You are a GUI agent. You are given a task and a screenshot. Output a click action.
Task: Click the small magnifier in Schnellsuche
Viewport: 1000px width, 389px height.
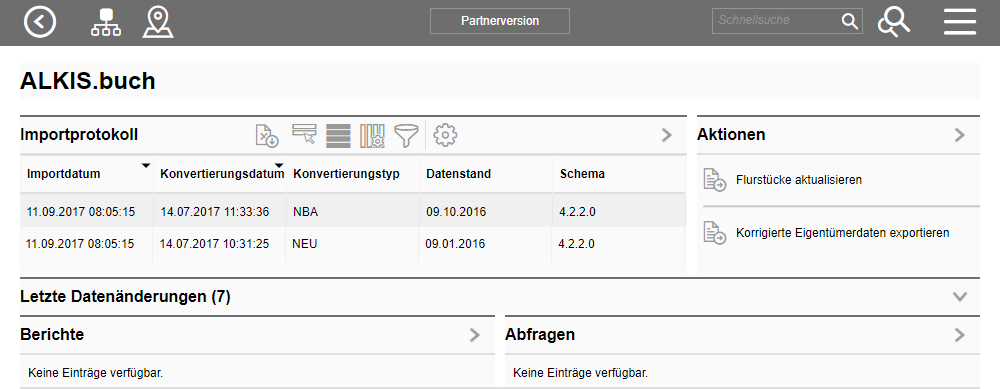click(849, 21)
